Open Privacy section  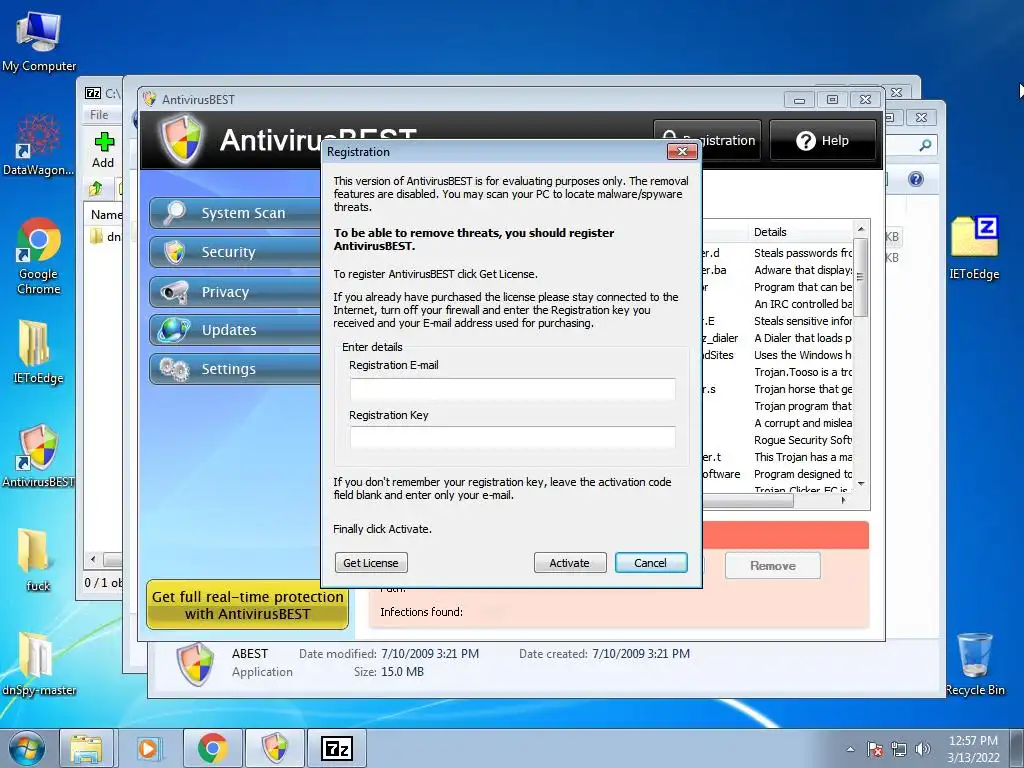[235, 292]
